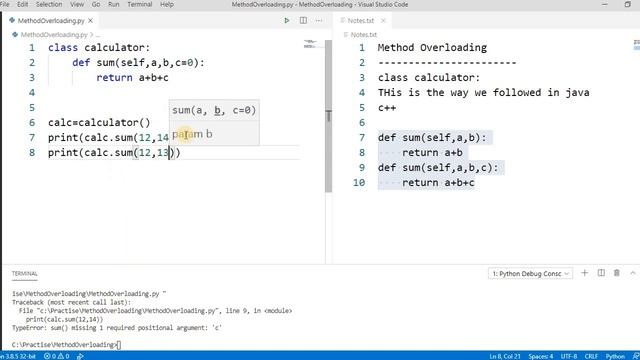This screenshot has width=640, height=360.
Task: Click 'def sum(self,a,b,c):' in Notes.txt
Action: coord(438,168)
